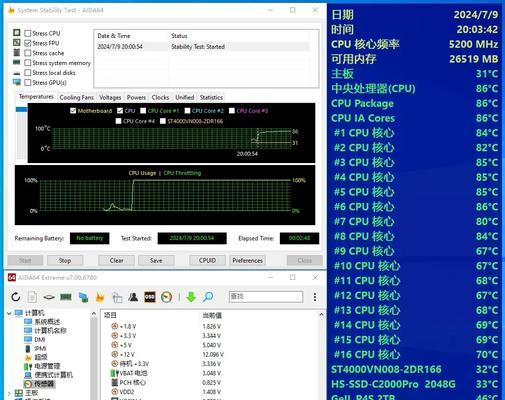Toggle the Motherboard temperature graph checkbox
505x400 pixels.
(x=73, y=111)
